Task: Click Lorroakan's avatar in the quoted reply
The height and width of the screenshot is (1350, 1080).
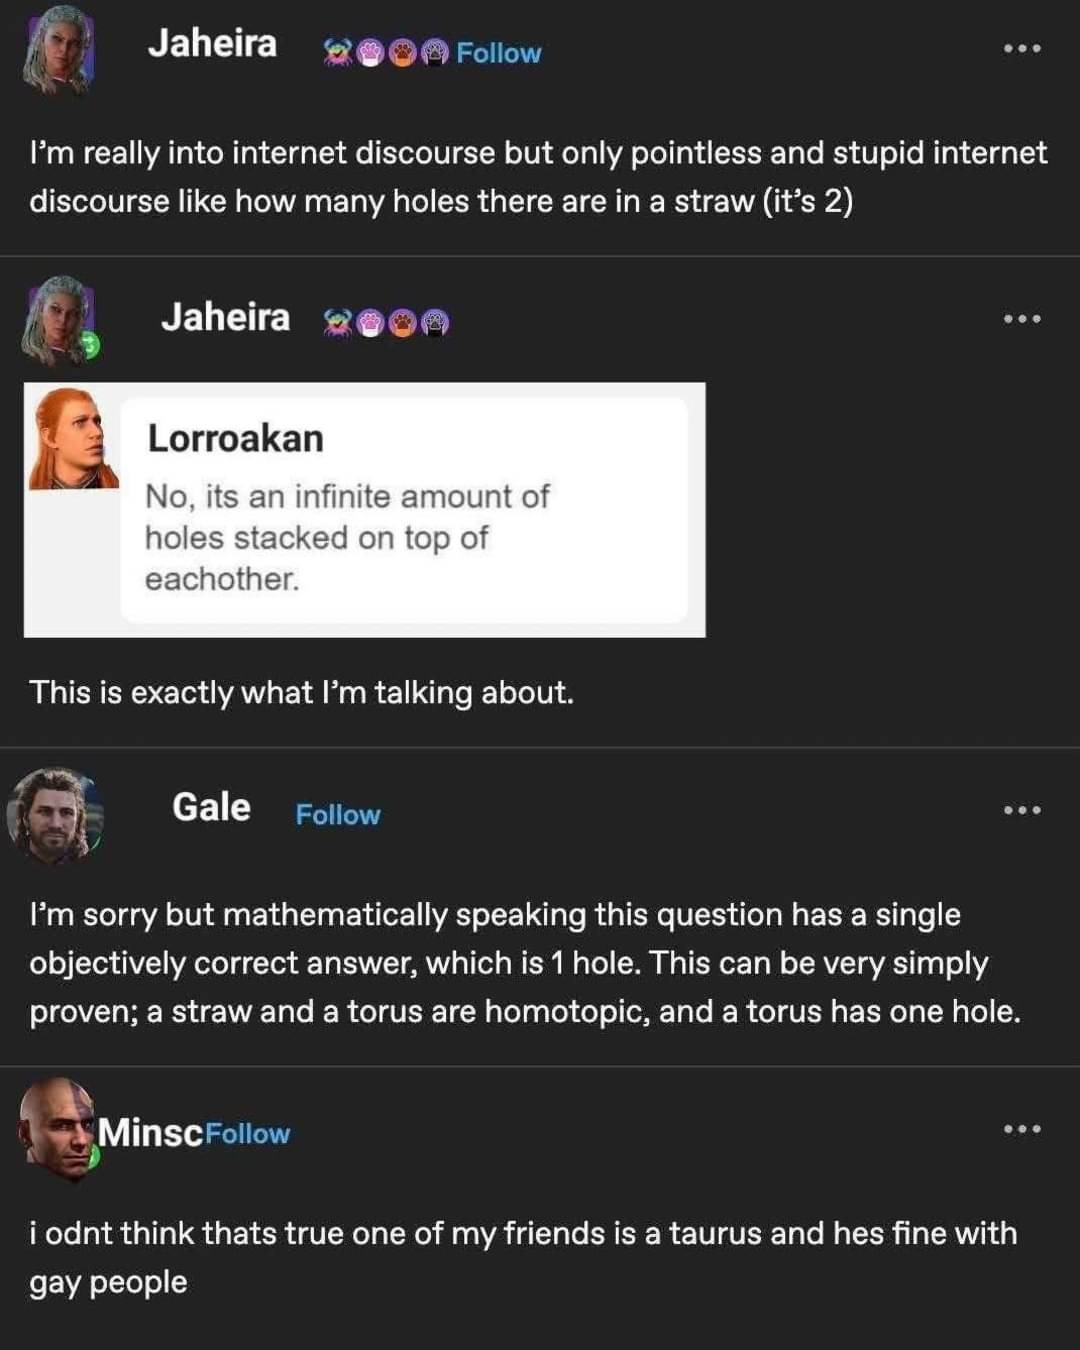Action: [73, 439]
